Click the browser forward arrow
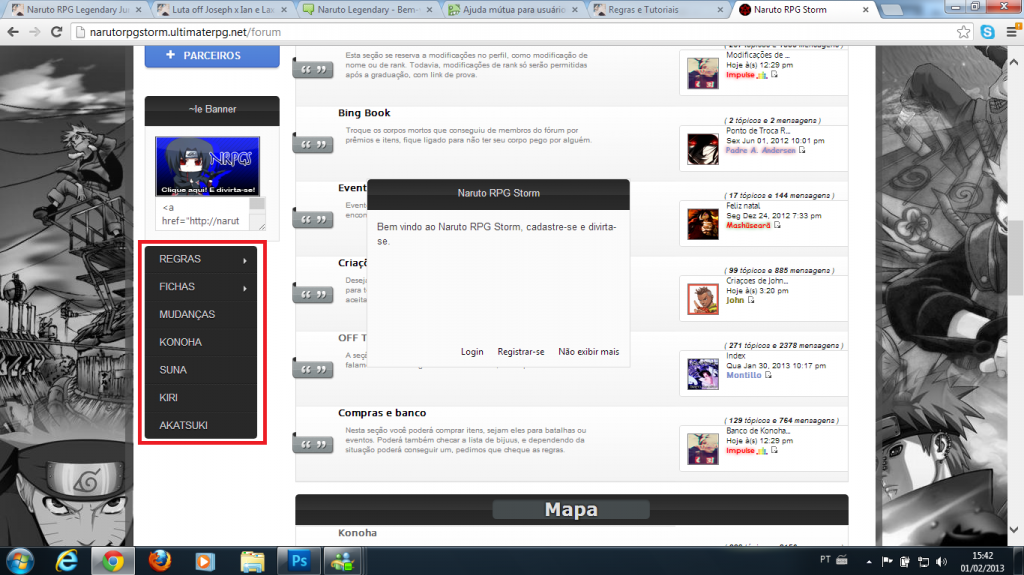This screenshot has height=575, width=1024. [x=35, y=32]
